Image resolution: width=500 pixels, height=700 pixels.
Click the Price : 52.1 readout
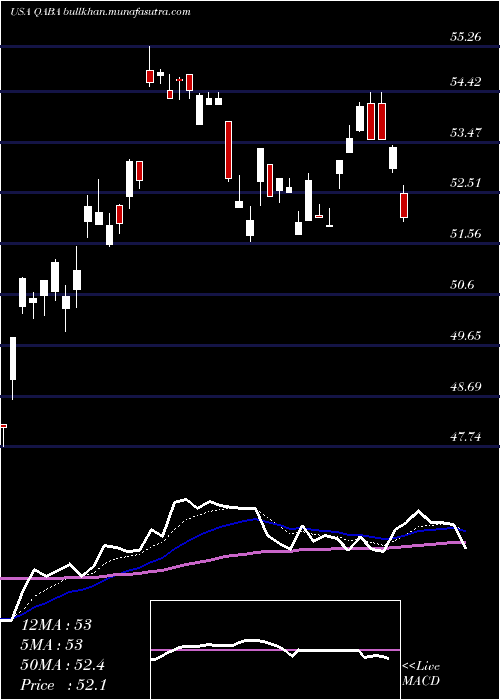63,685
